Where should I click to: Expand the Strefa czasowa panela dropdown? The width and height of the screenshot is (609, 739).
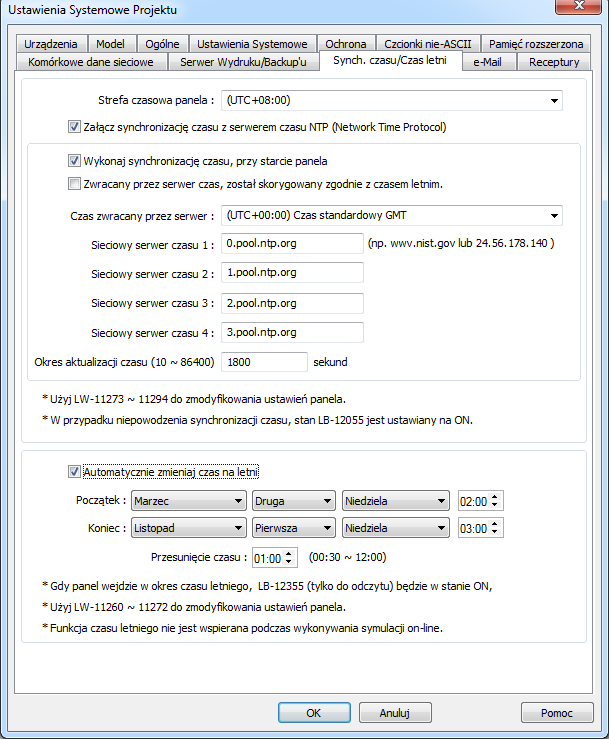click(x=391, y=100)
